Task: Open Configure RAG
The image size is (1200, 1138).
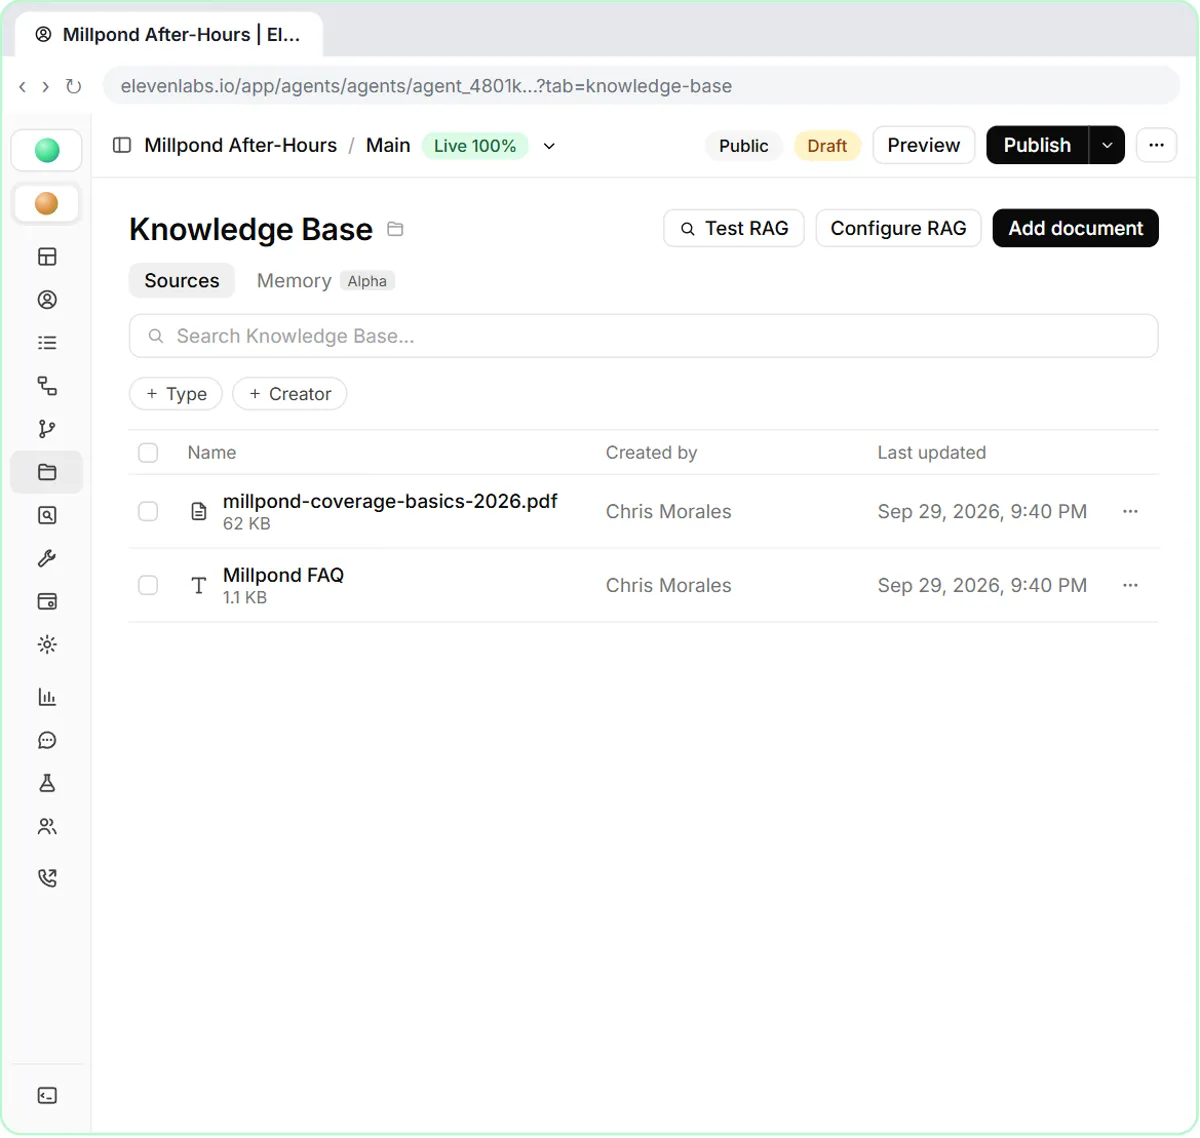Action: pos(898,228)
